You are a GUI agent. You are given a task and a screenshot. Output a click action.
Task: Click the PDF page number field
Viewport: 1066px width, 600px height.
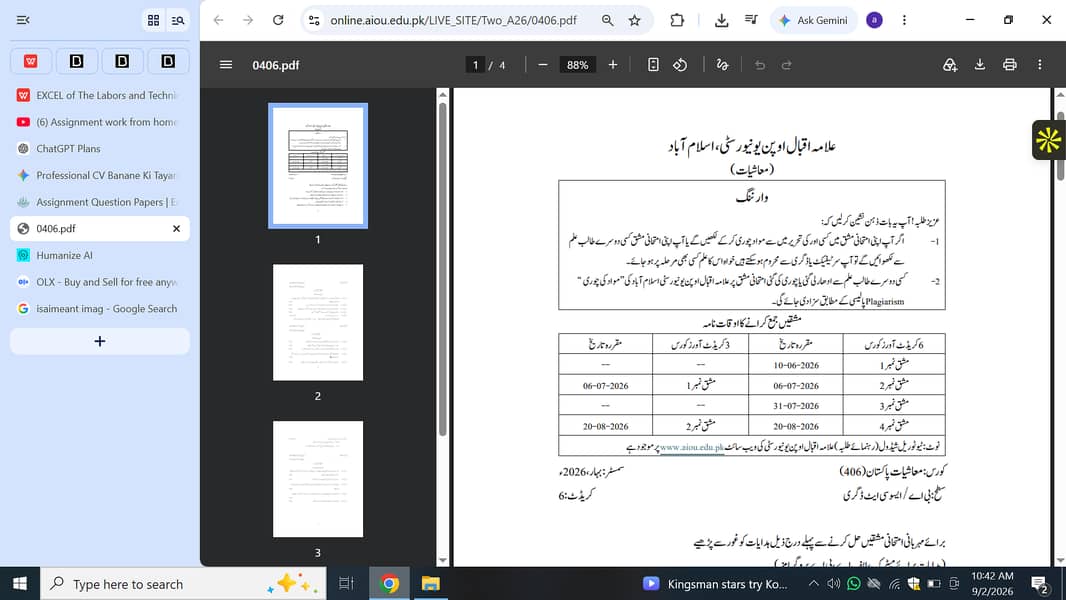click(475, 65)
